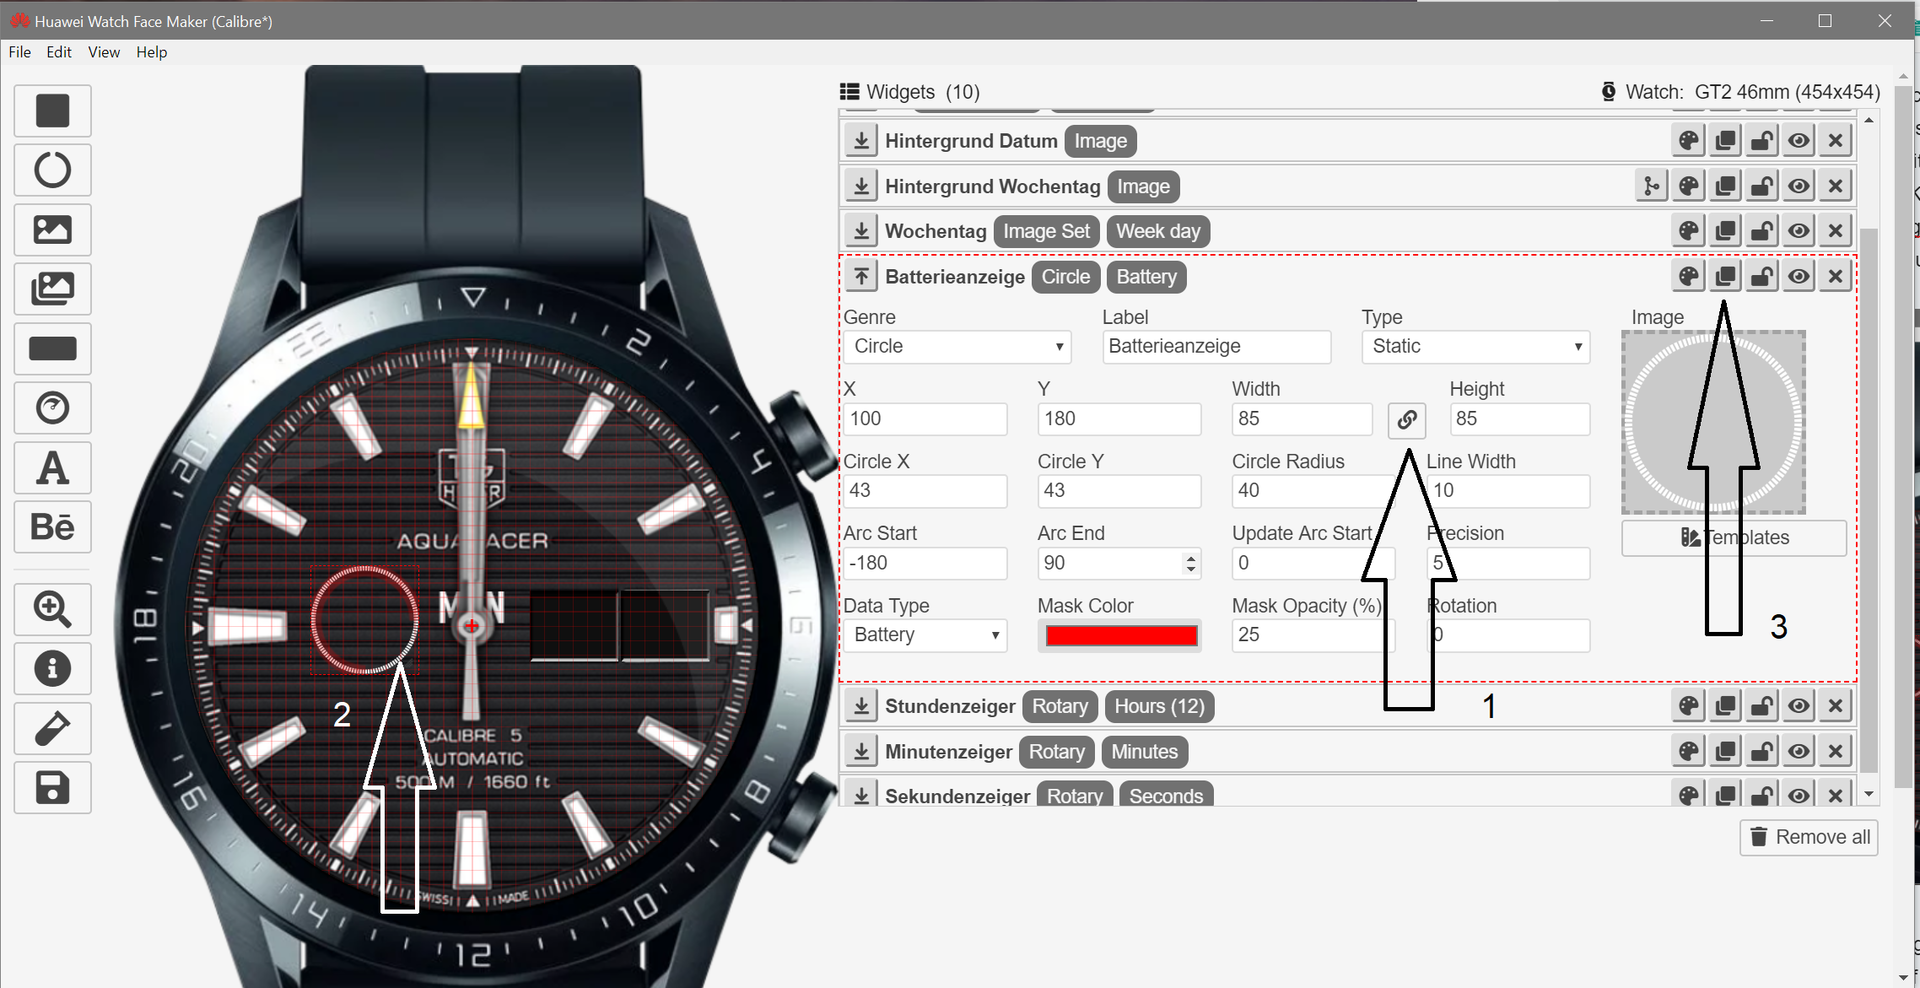Hide the Minutenzeiger widget
Viewport: 1920px width, 988px height.
point(1799,751)
